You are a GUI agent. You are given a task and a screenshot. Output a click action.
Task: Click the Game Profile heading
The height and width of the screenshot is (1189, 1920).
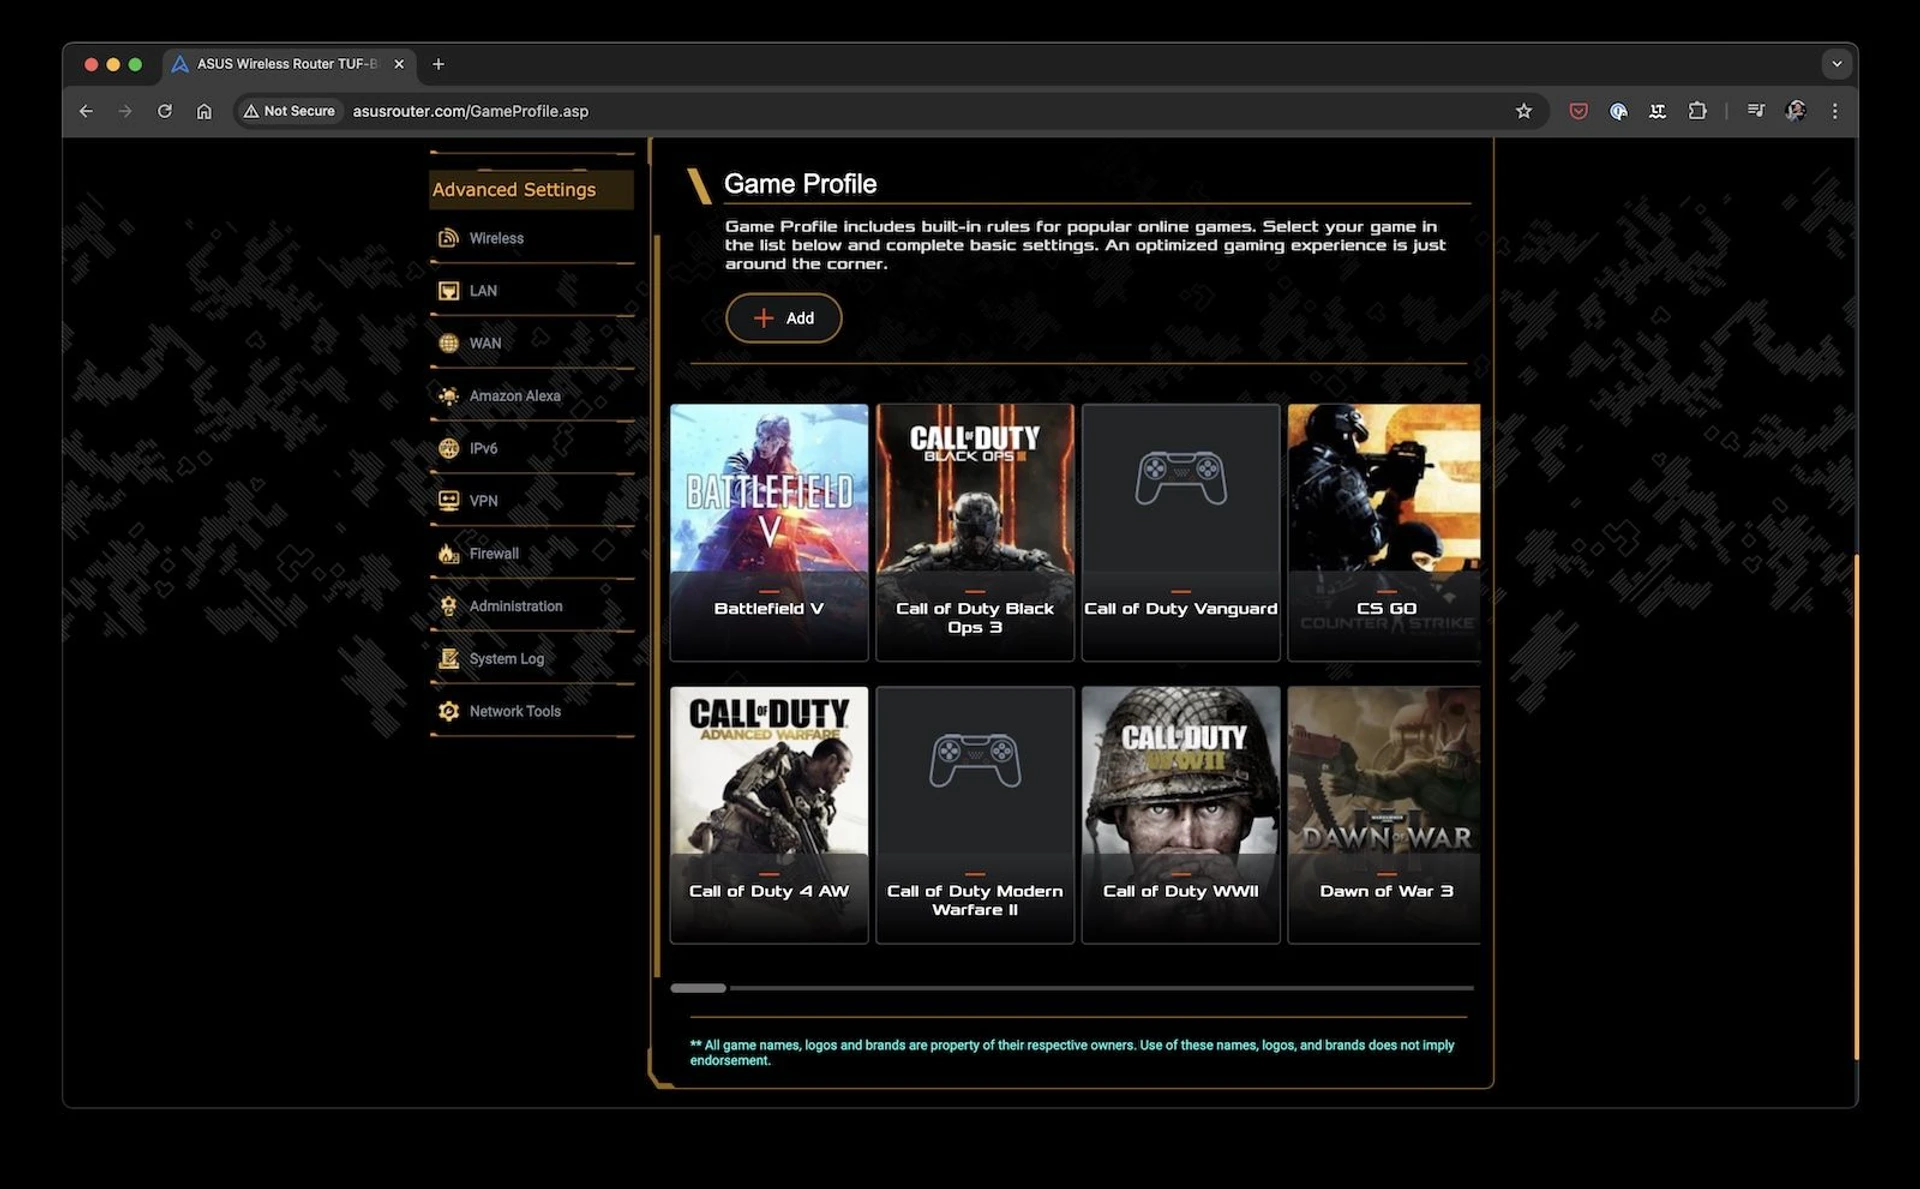800,184
